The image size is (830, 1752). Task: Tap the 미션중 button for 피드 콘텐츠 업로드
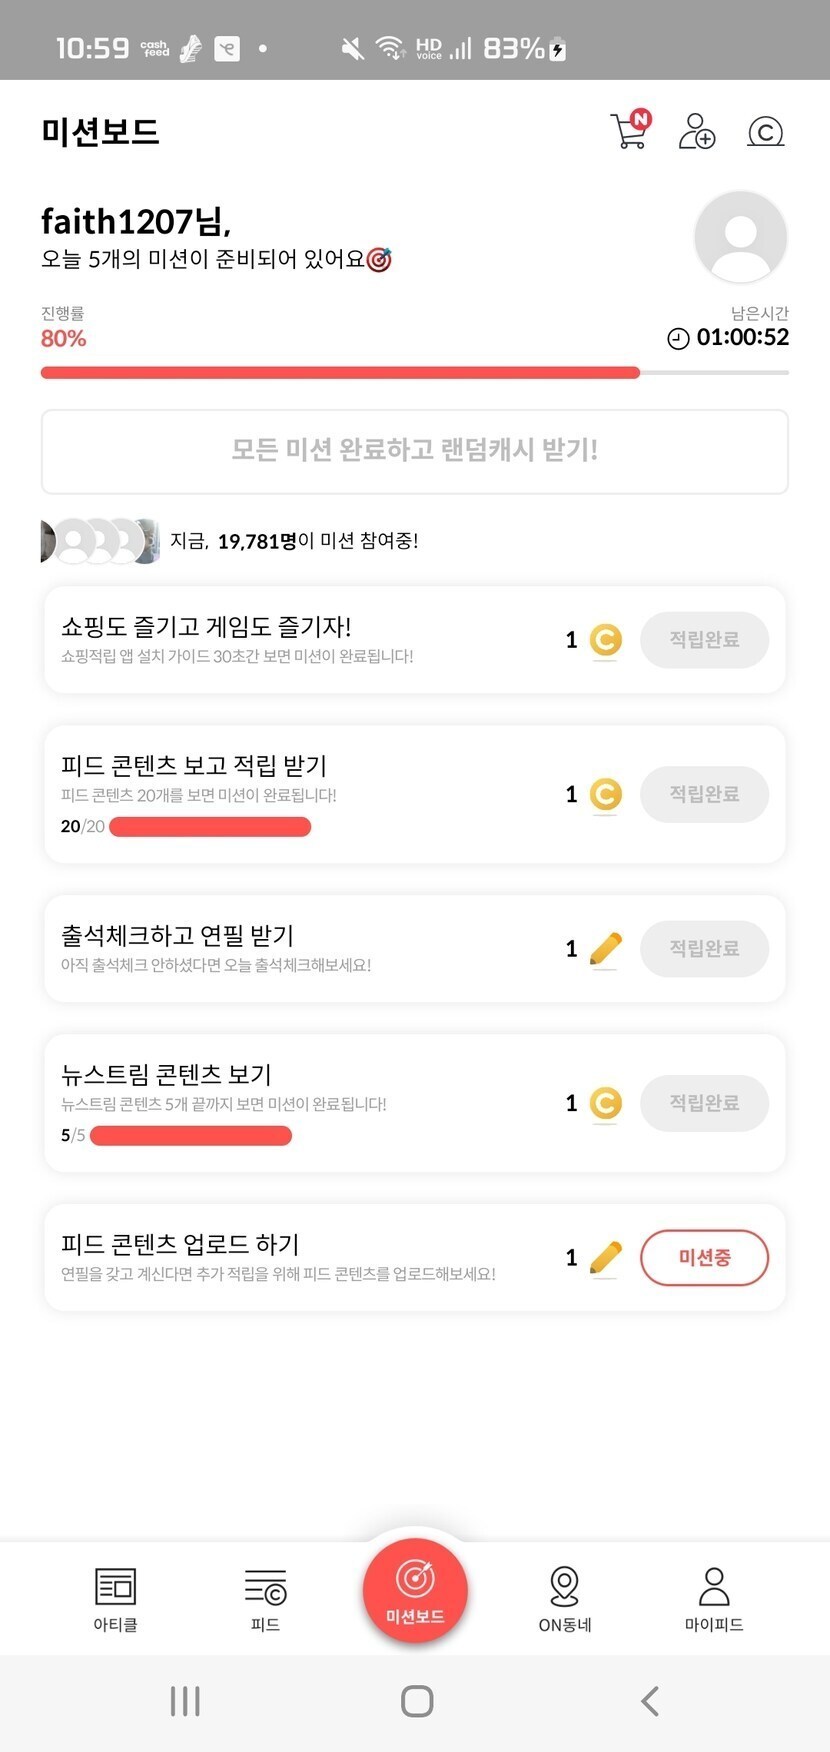pos(704,1257)
